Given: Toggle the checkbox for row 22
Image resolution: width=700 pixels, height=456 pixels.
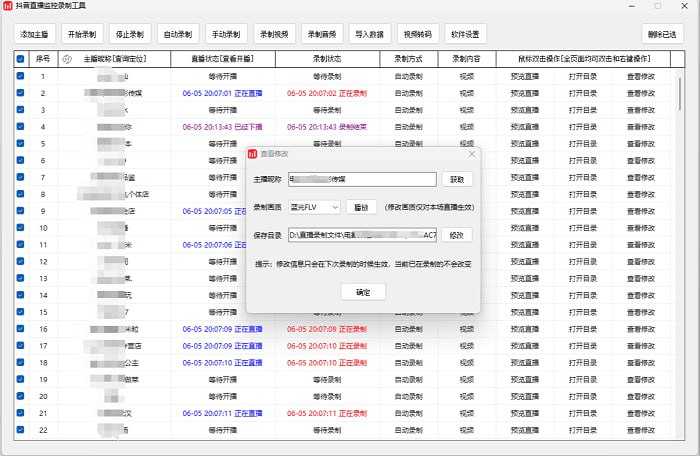Looking at the screenshot, I should tap(20, 430).
